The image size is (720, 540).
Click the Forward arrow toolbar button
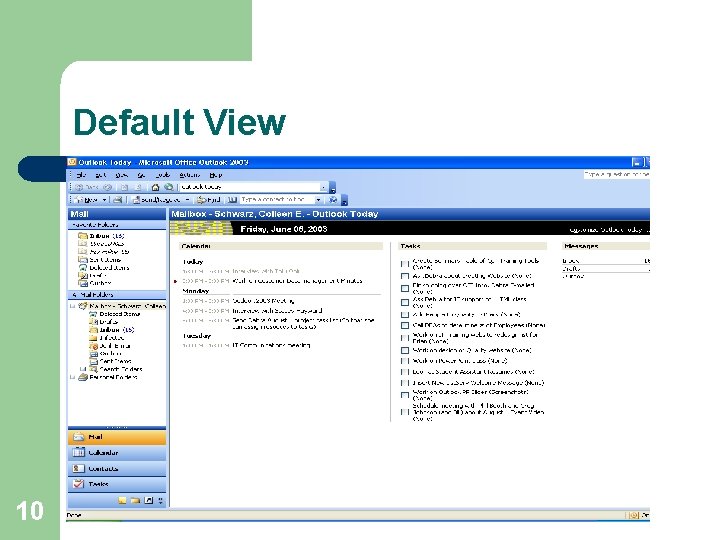coord(107,187)
